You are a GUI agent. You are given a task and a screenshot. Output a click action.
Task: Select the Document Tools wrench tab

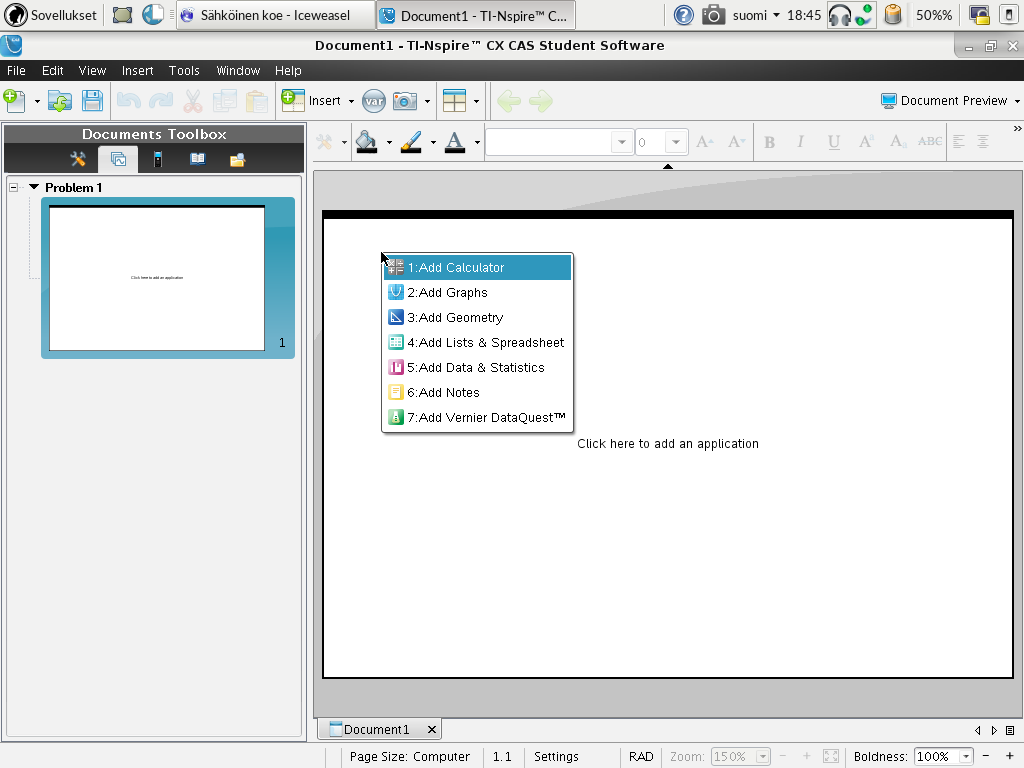point(78,159)
